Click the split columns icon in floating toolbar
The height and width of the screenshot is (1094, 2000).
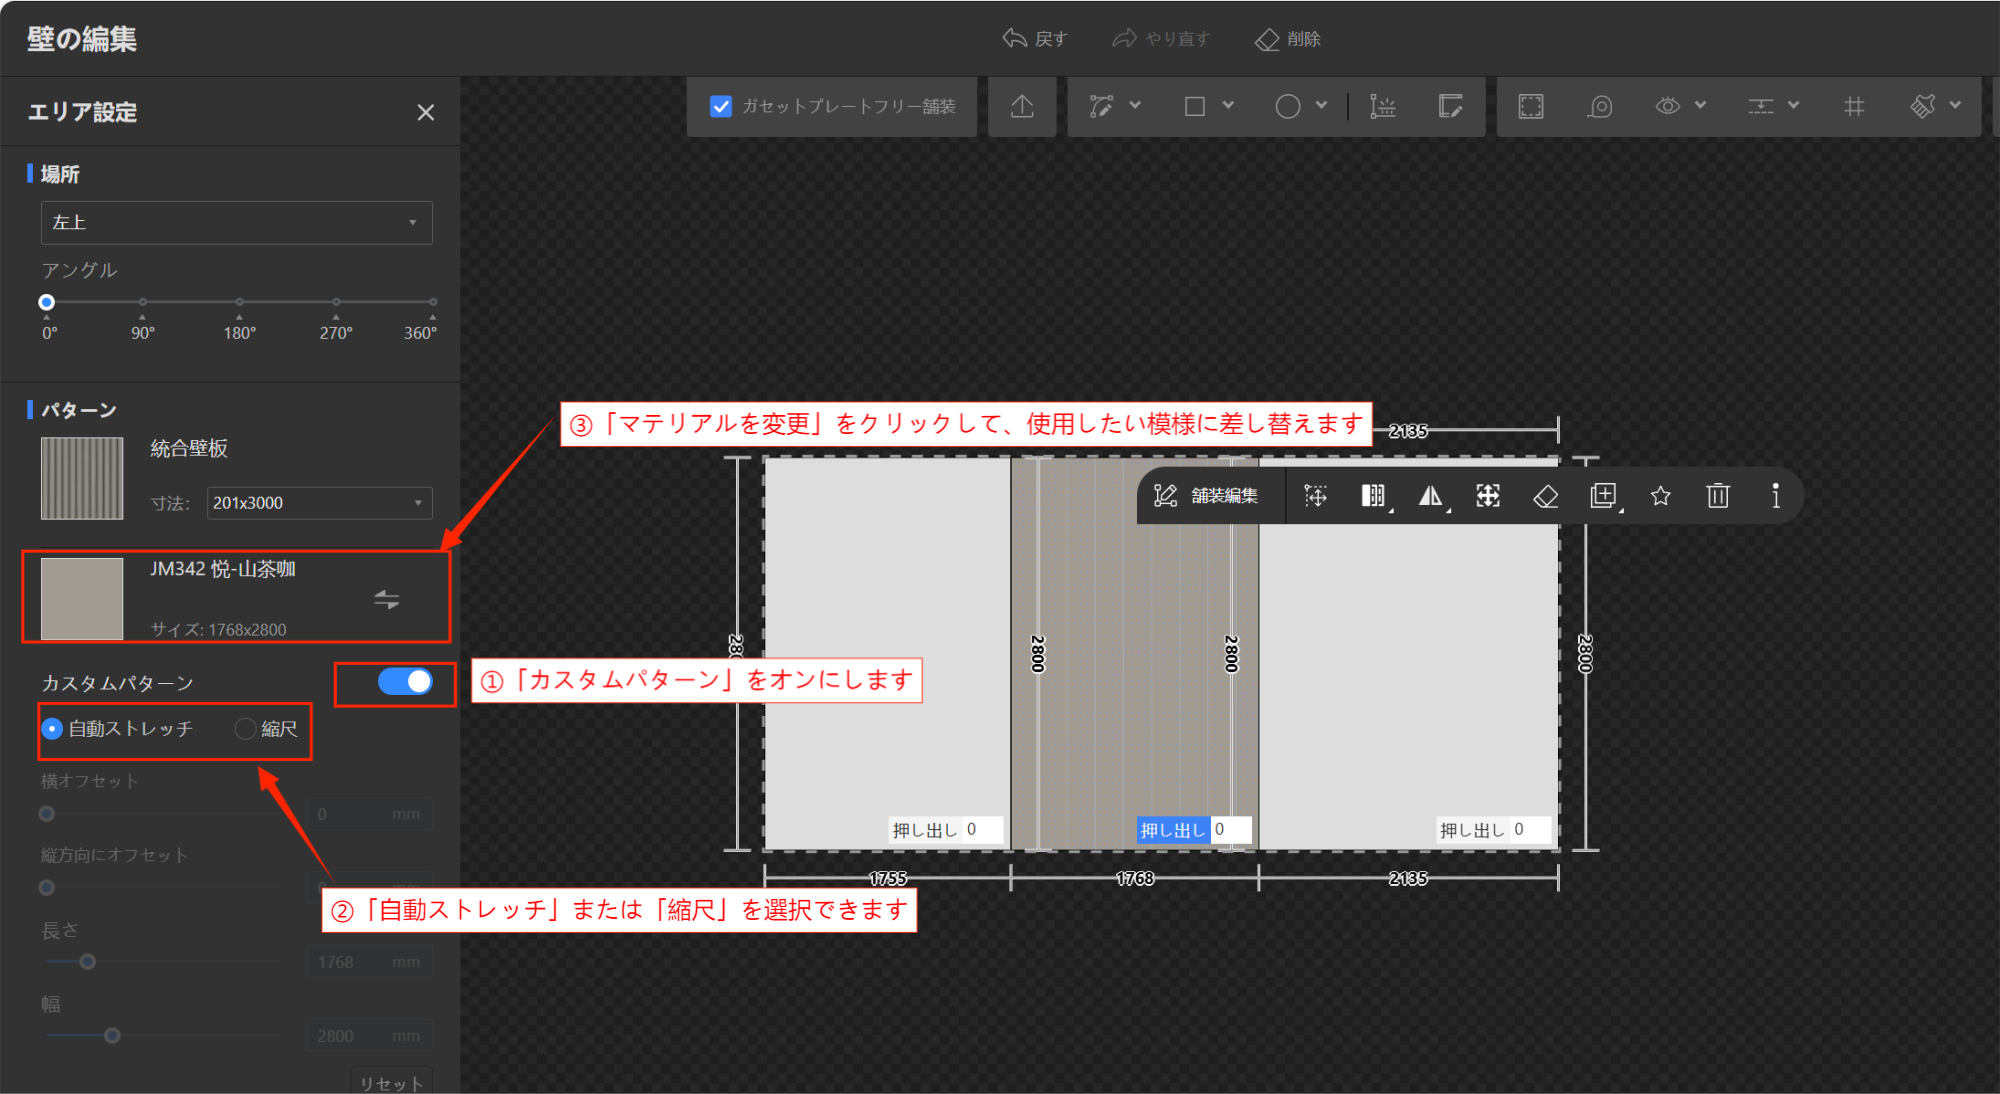pyautogui.click(x=1374, y=495)
